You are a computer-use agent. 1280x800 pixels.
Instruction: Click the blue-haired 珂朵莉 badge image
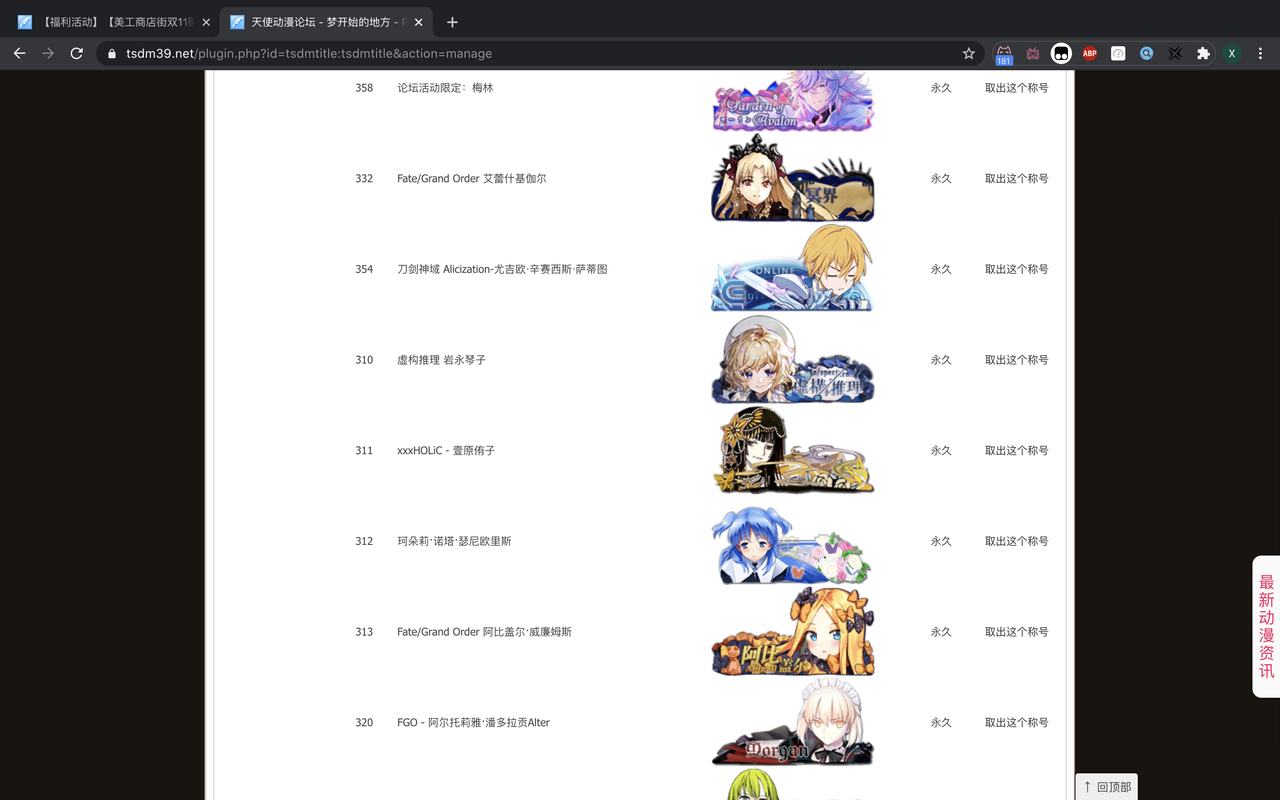click(x=793, y=545)
